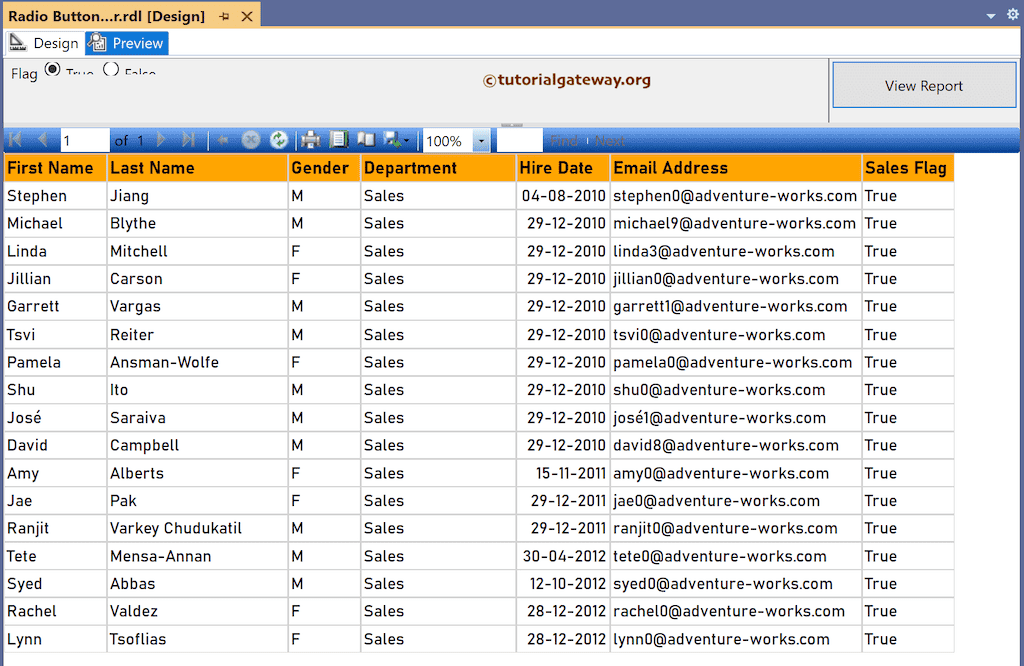Viewport: 1024px width, 666px height.
Task: Switch to print layout view
Action: pos(338,140)
